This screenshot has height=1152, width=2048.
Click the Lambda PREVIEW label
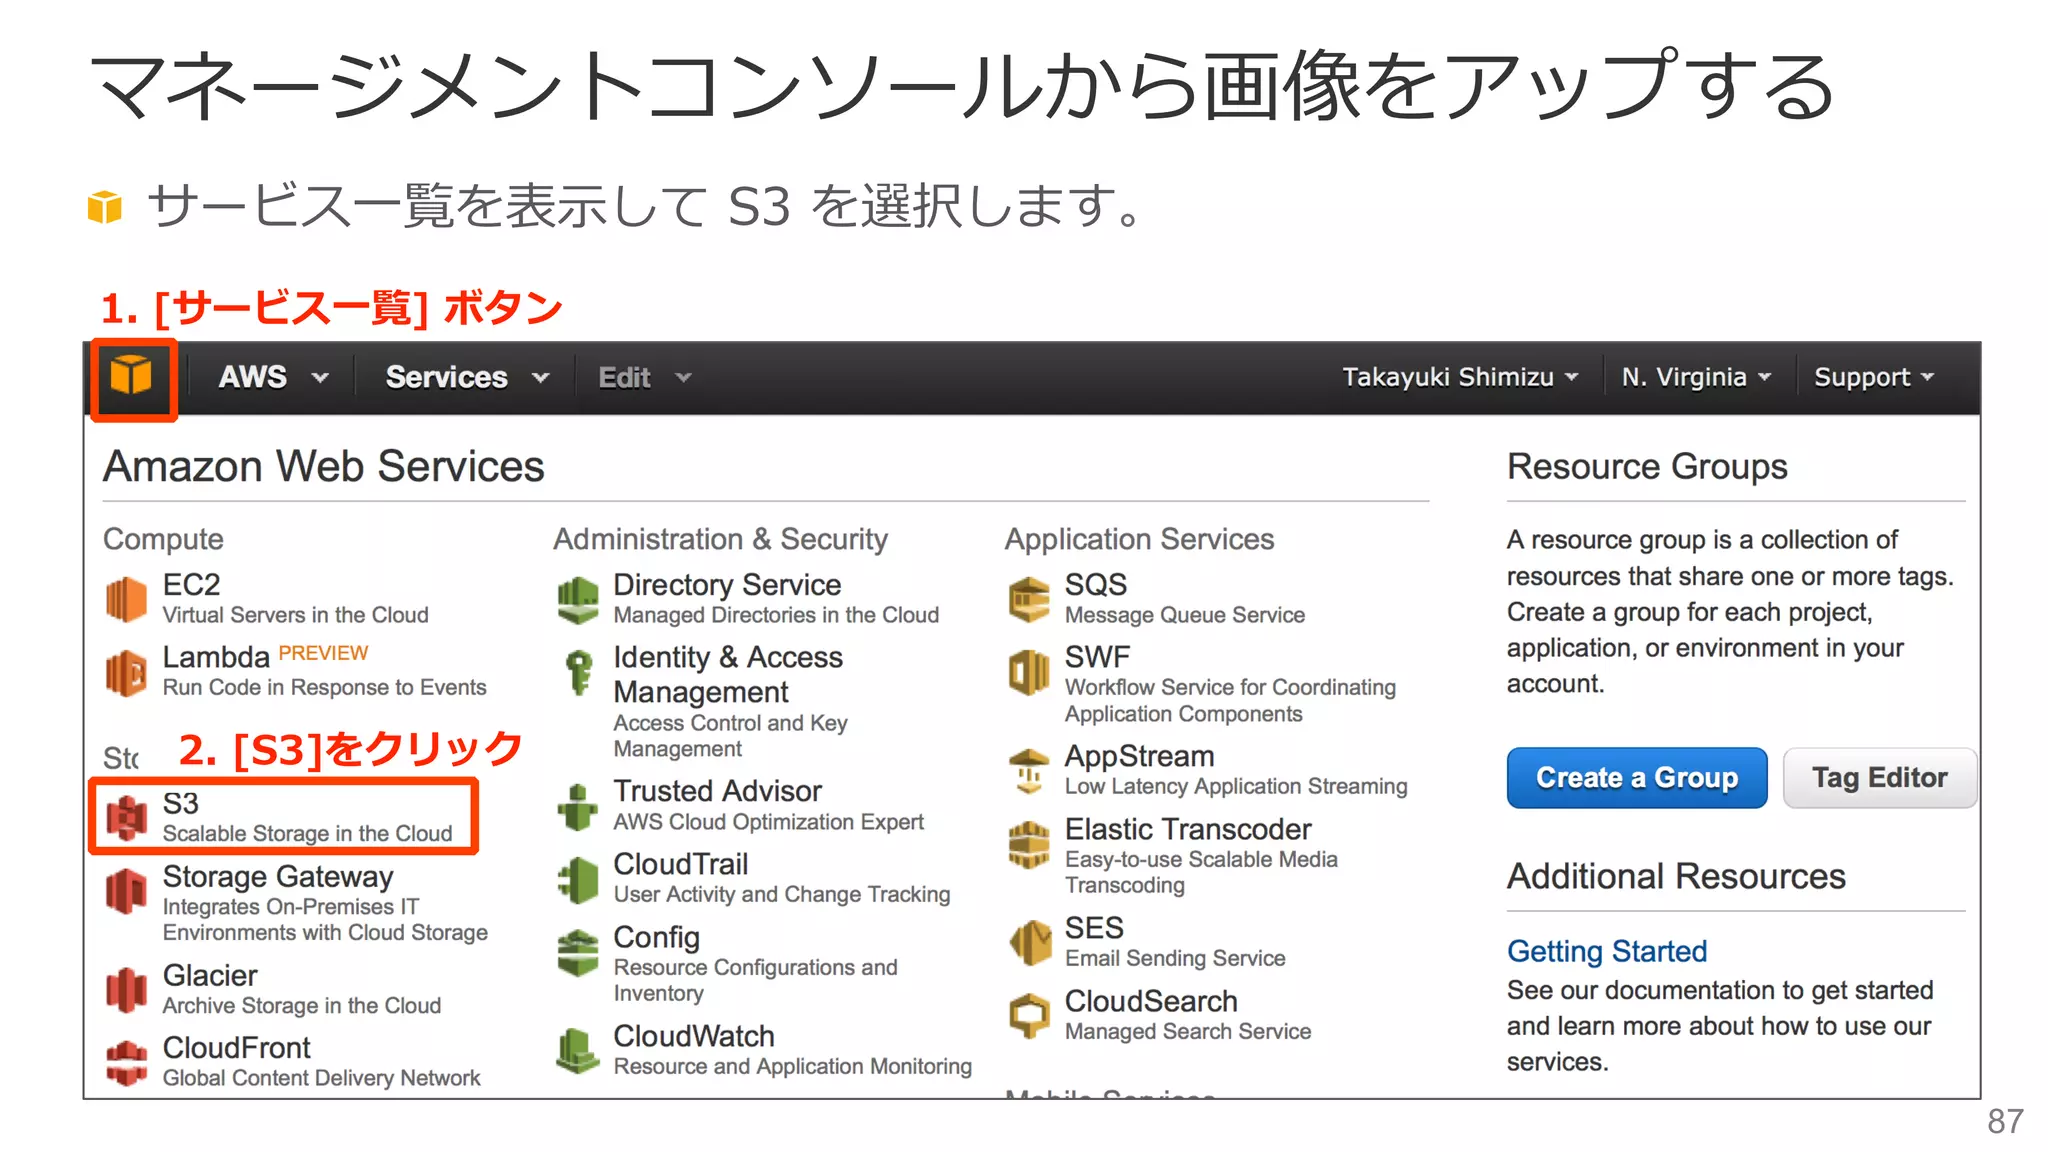pyautogui.click(x=323, y=653)
